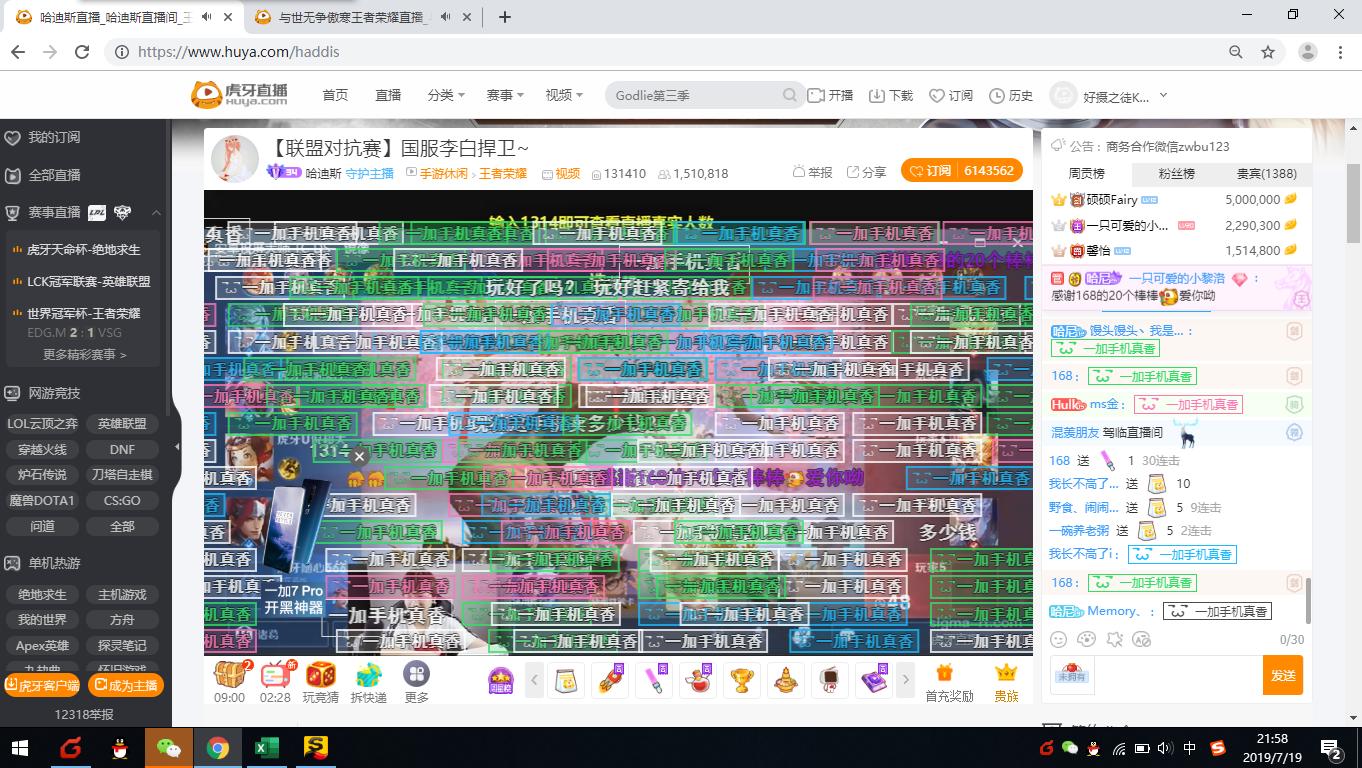Screen dimensions: 1362x768
Task: Toggle the speaker volume in system tray
Action: (1165, 747)
